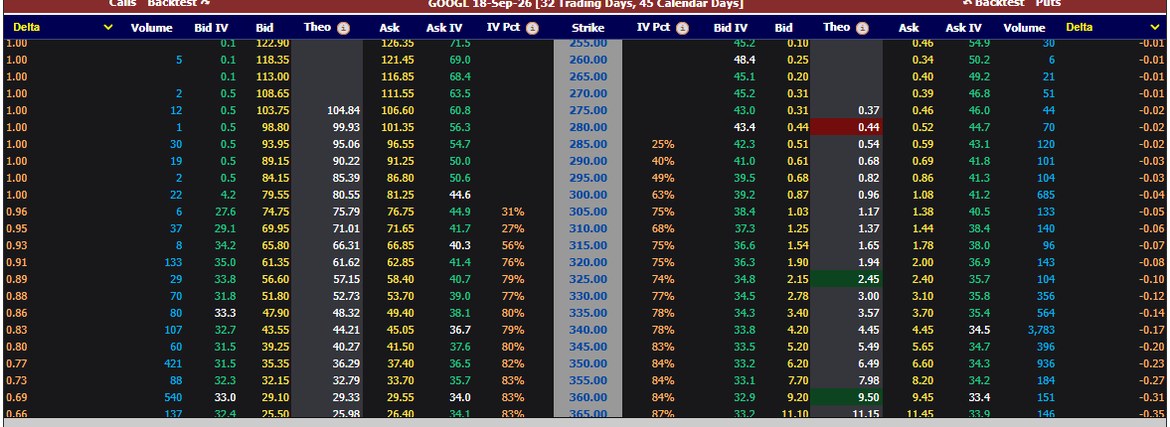Click call bid 29.10
1170x427 pixels.
[275, 397]
